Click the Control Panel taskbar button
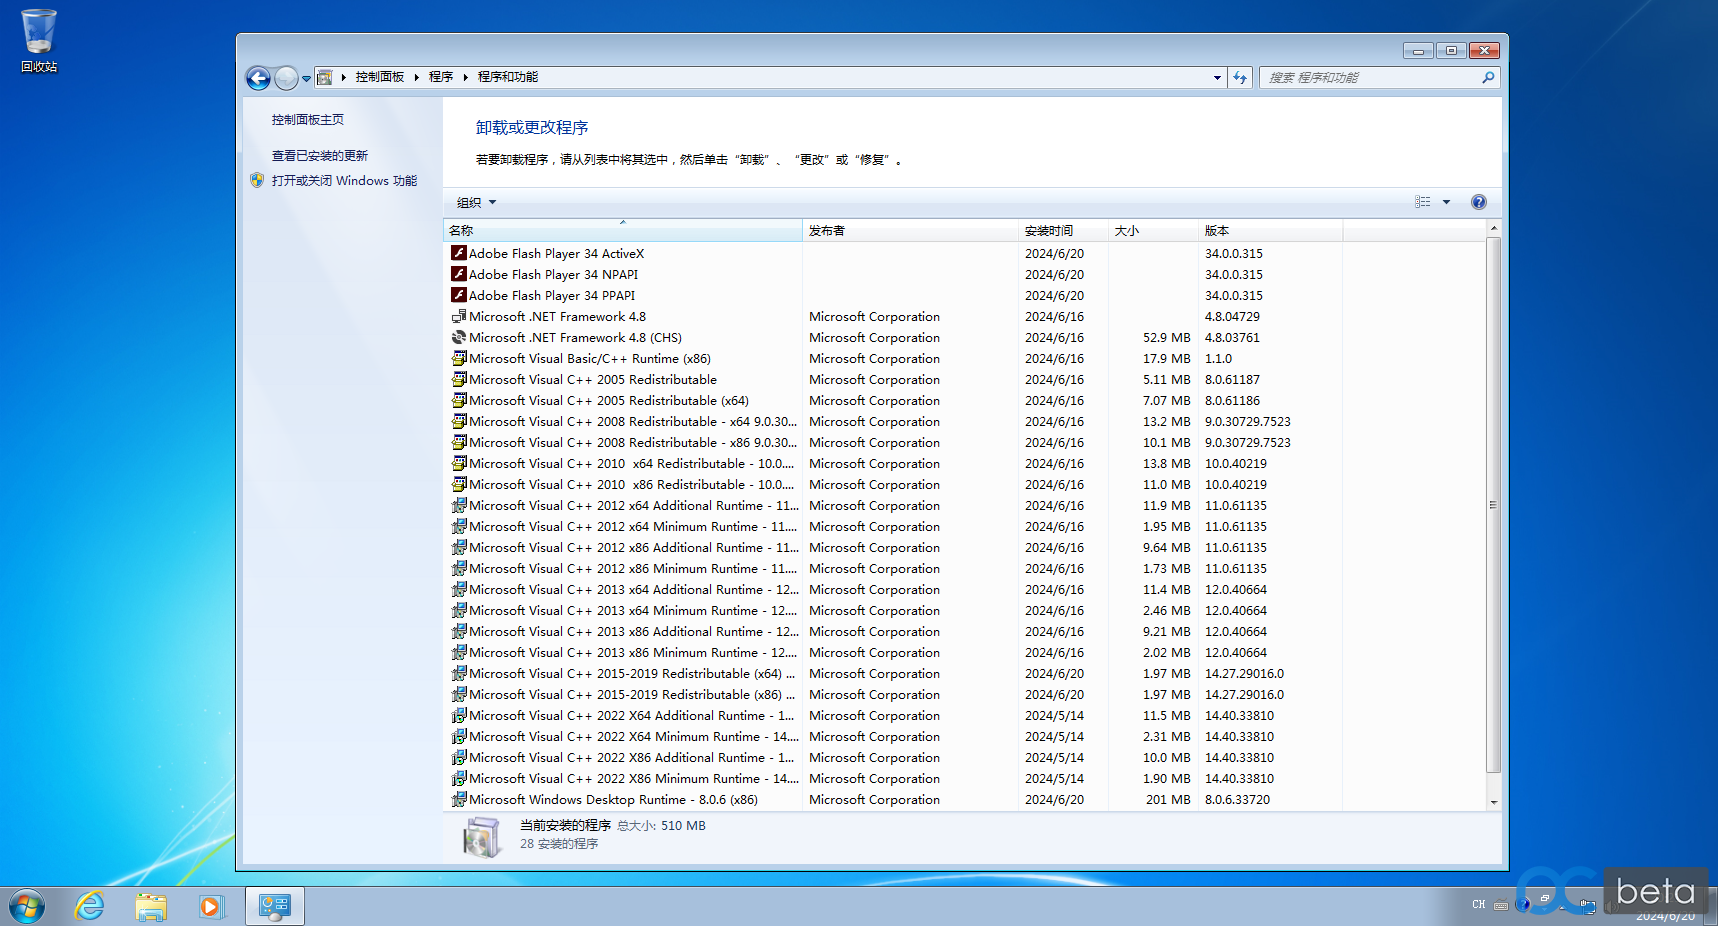This screenshot has height=926, width=1718. (x=274, y=907)
